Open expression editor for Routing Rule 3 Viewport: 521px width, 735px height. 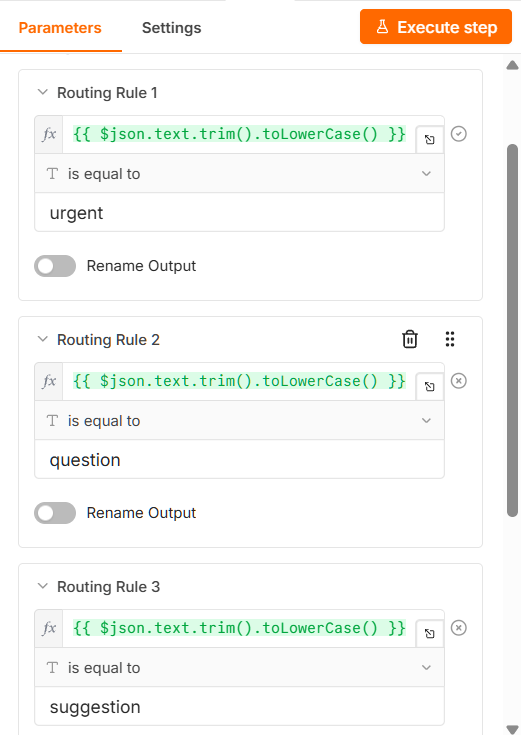tap(430, 634)
